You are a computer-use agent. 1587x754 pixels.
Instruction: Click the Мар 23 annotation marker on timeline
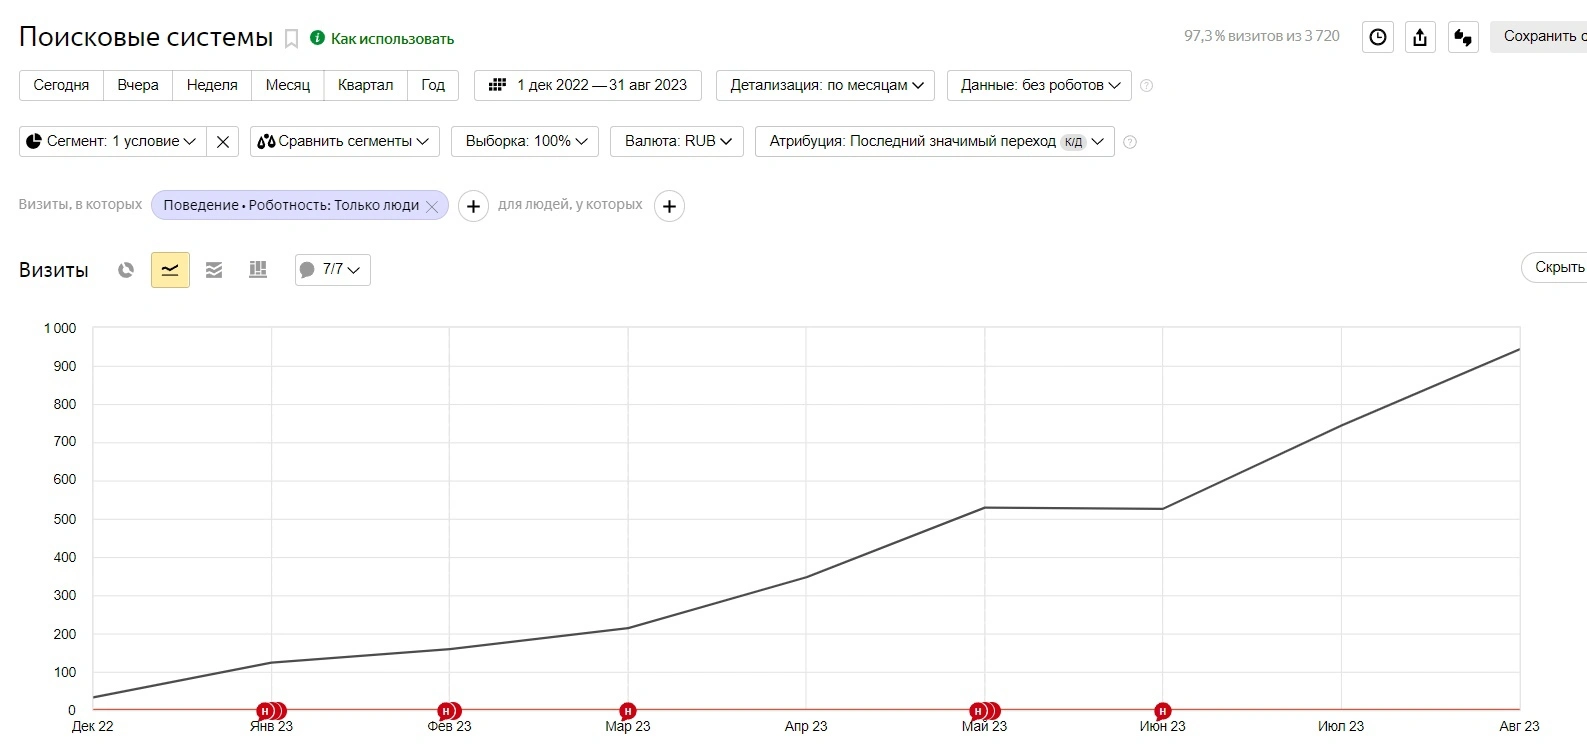[x=627, y=711]
